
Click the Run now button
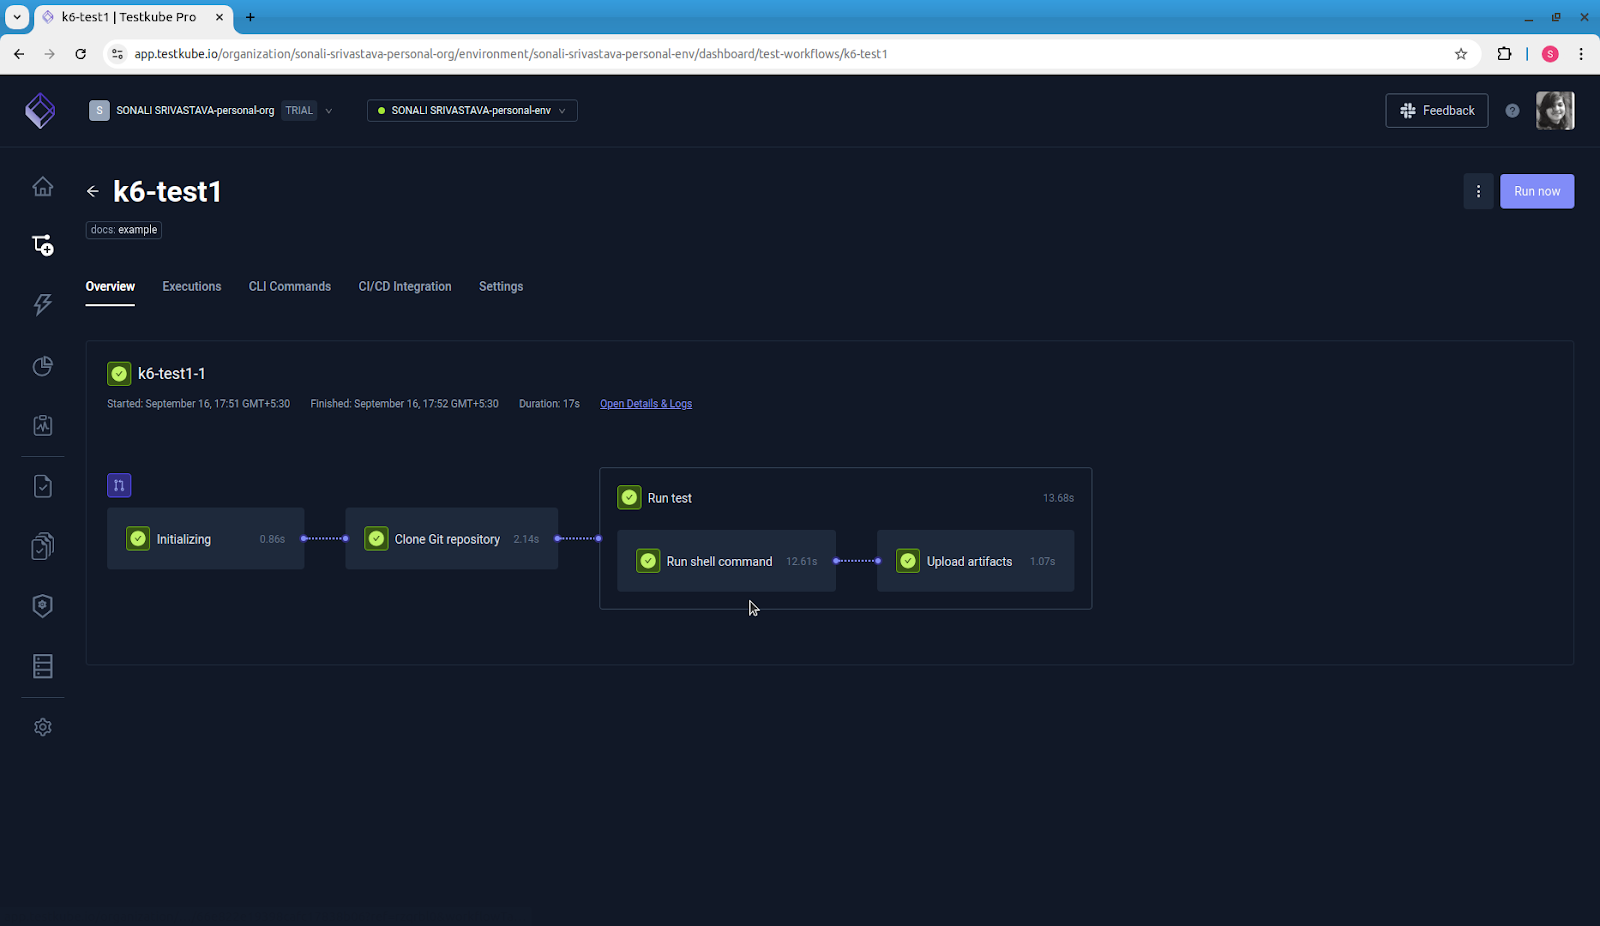(1537, 191)
